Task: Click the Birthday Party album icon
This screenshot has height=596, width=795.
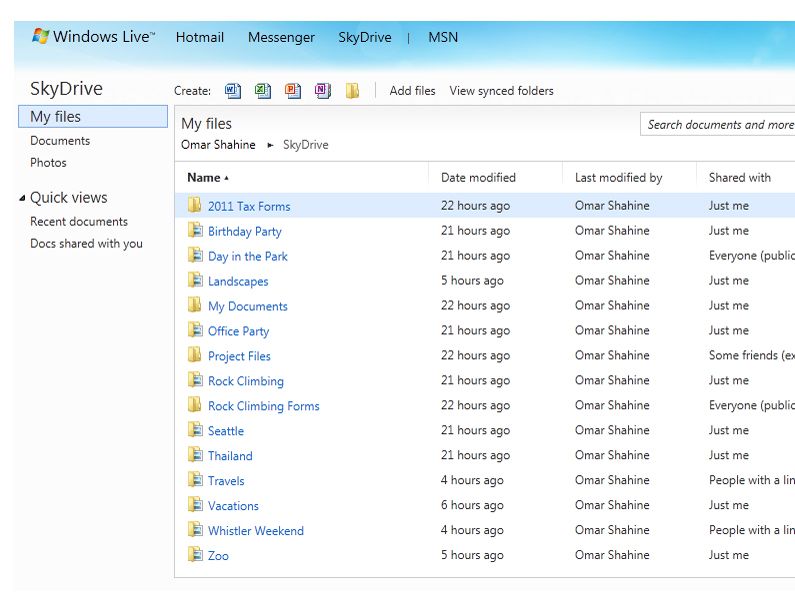Action: pos(195,230)
